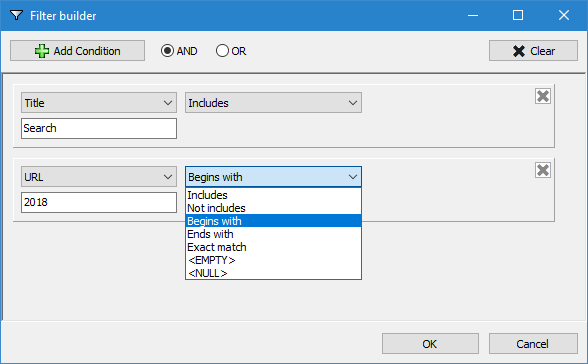
Task: Click the Add Condition button
Action: click(77, 51)
